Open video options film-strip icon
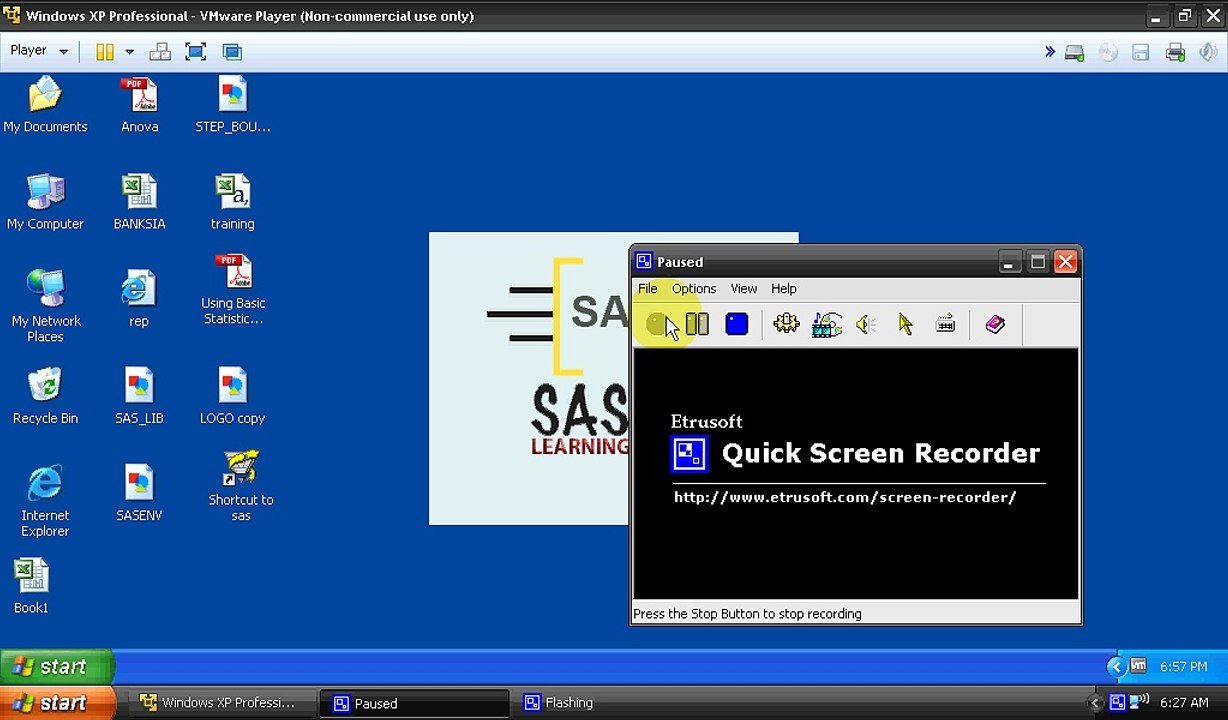Screen dimensions: 1228x720 827,324
